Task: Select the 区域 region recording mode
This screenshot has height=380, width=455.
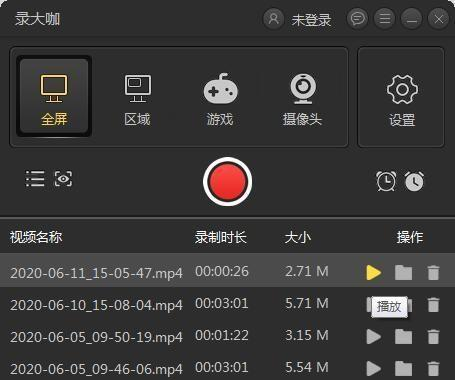Action: tap(137, 100)
